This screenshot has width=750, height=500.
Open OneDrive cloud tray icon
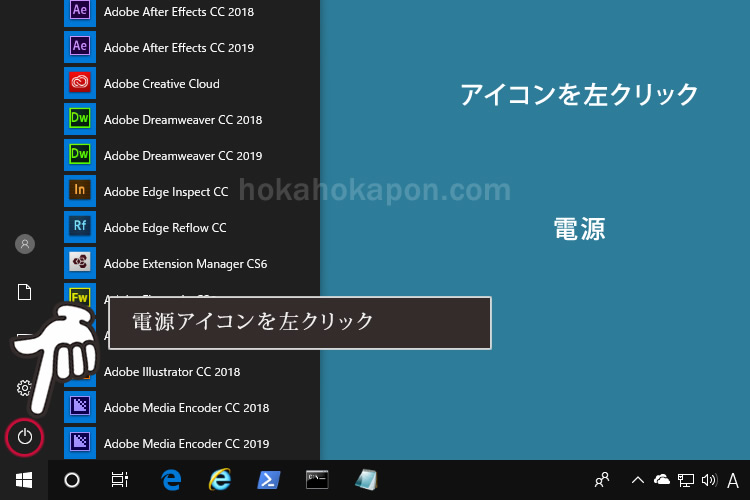(662, 479)
